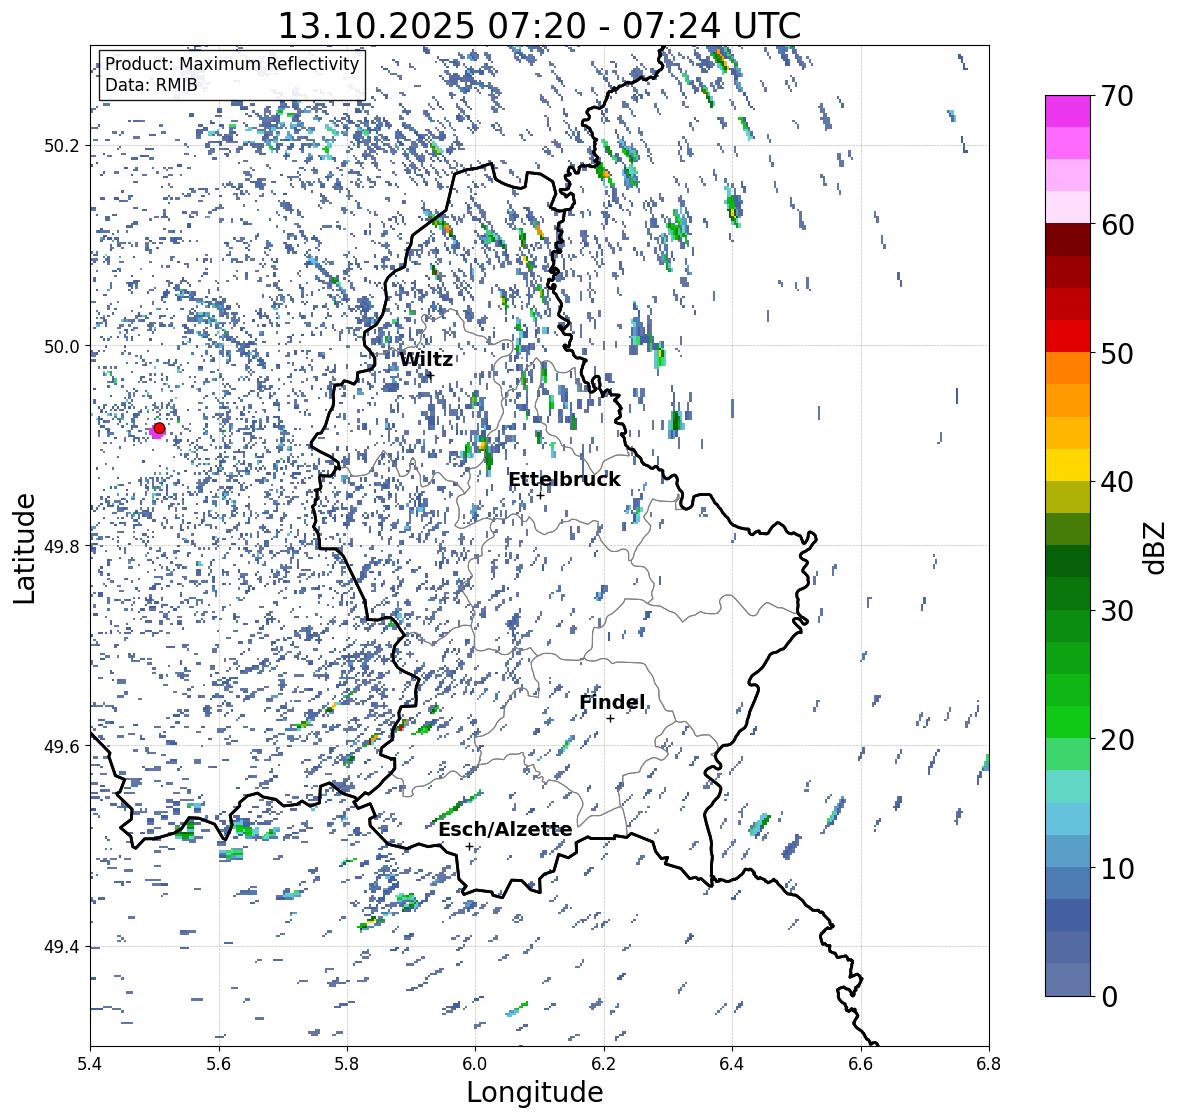Click the Wiltz city label
The height and width of the screenshot is (1117, 1179).
426,359
